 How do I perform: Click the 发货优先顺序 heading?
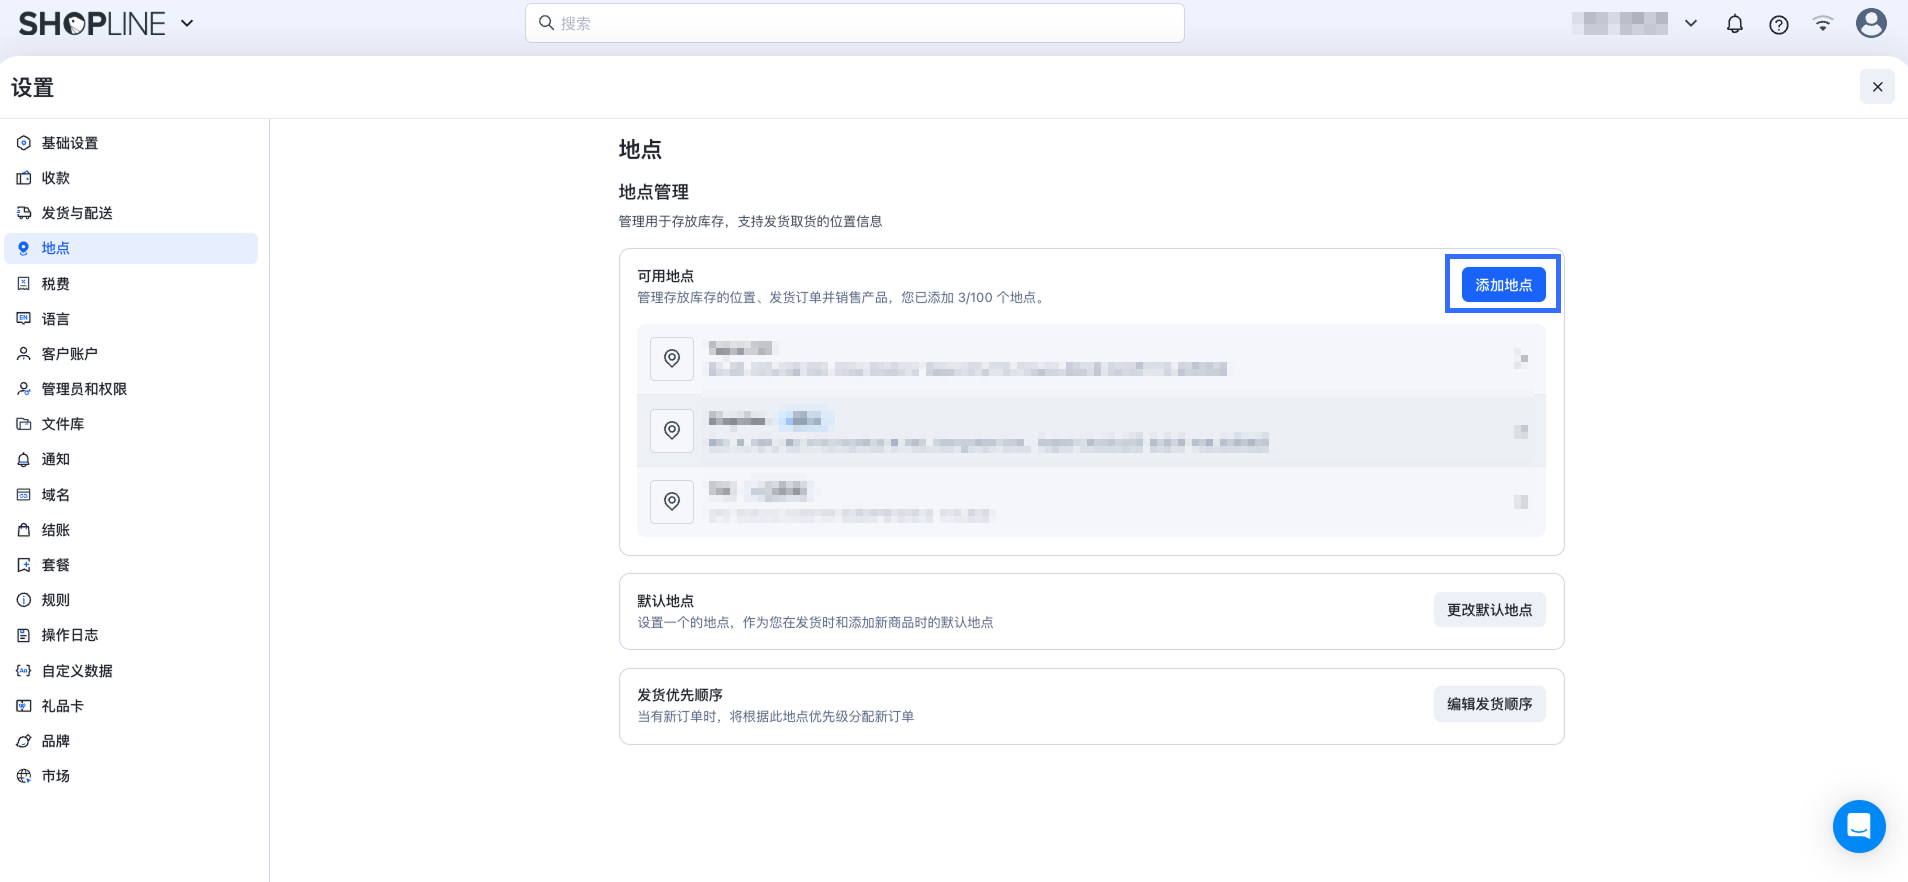680,695
